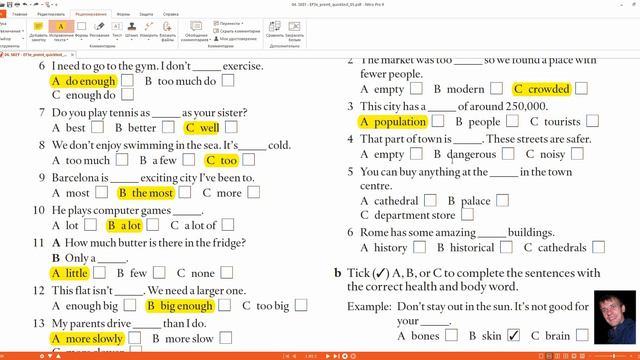This screenshot has width=640, height=360.
Task: Expand the Stamp dropdown arrow
Action: [x=132, y=40]
